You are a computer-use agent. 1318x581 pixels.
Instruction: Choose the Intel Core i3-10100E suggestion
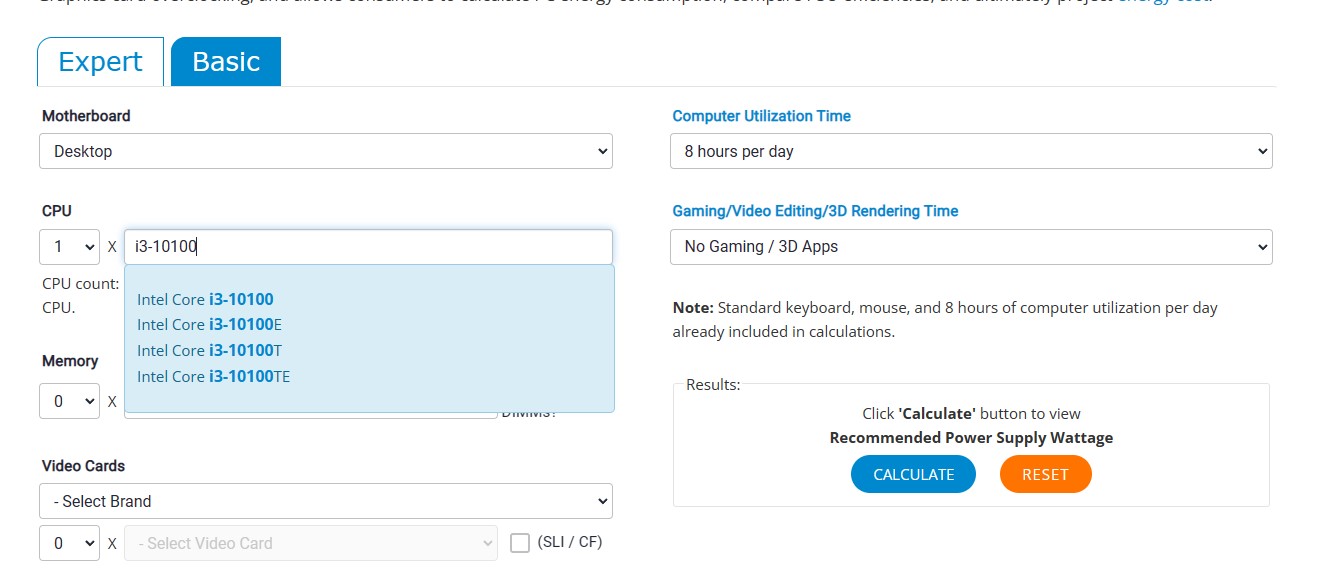[x=210, y=325]
